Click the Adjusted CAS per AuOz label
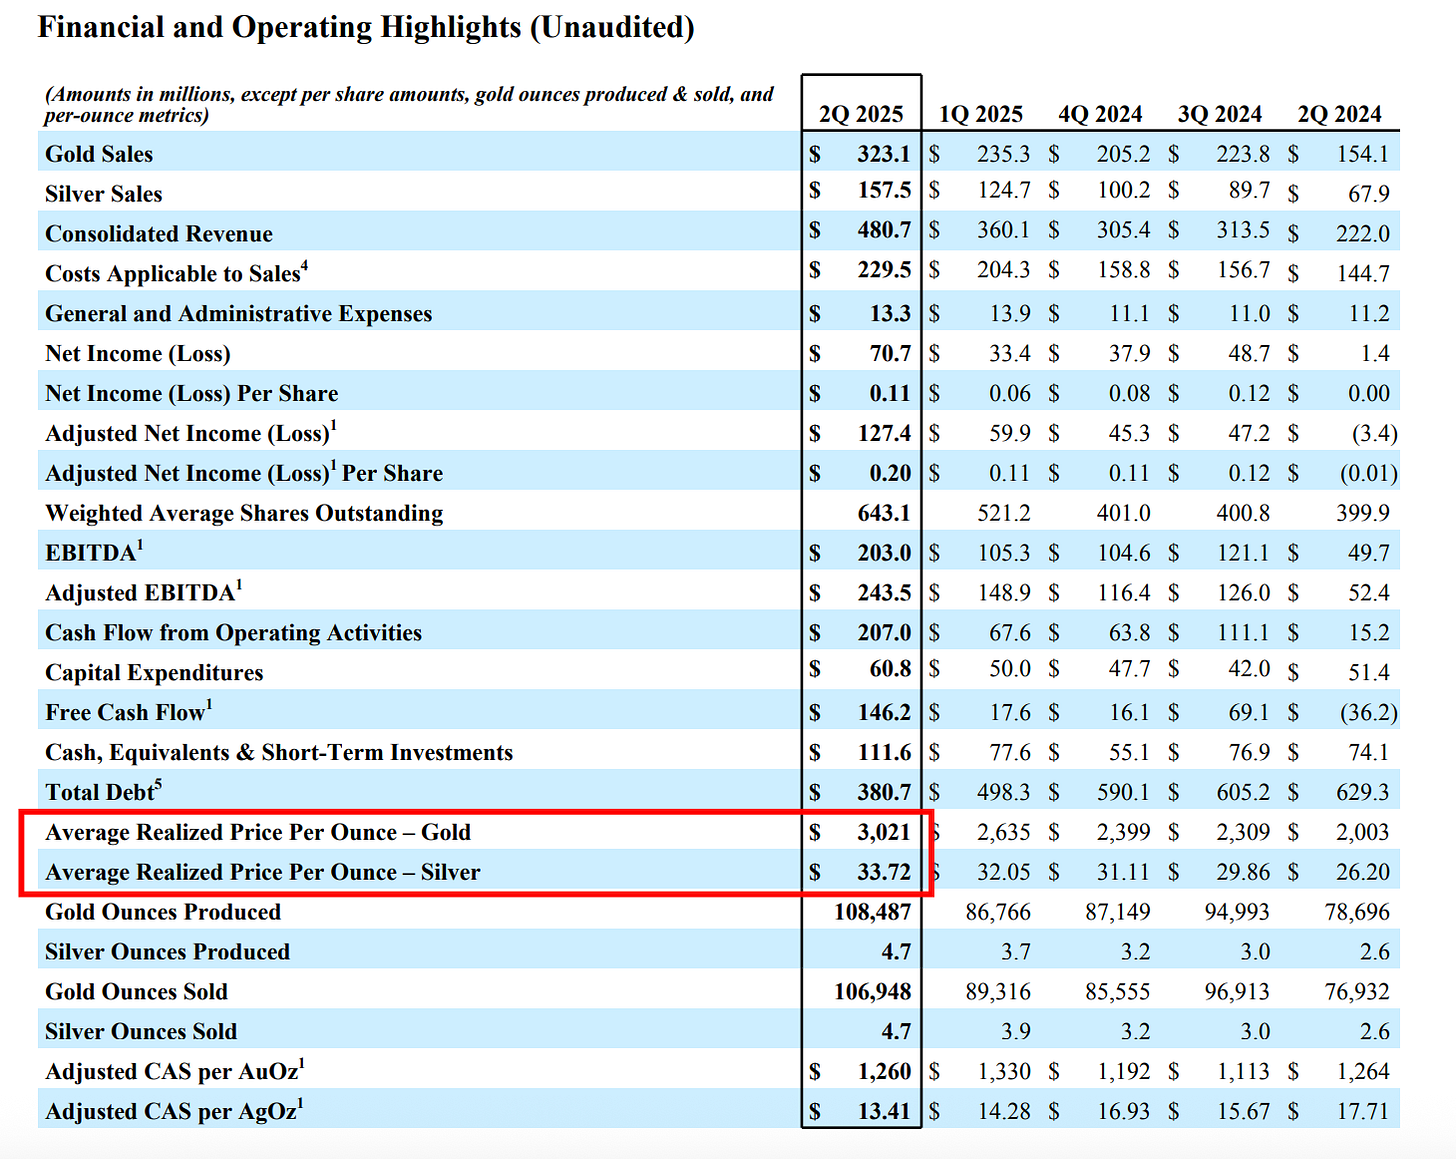This screenshot has height=1159, width=1456. 175,1071
